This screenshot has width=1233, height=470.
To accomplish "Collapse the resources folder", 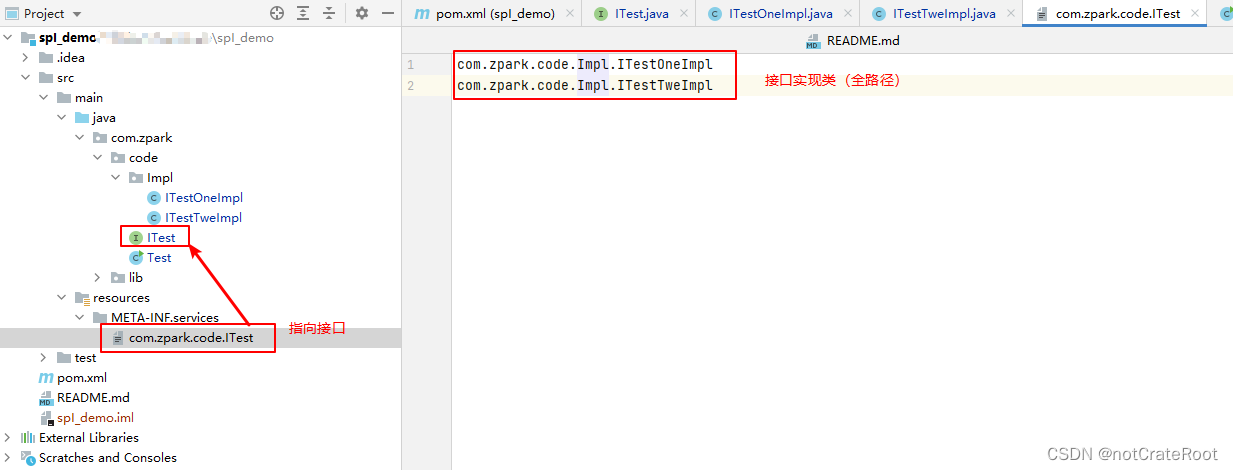I will [x=63, y=297].
